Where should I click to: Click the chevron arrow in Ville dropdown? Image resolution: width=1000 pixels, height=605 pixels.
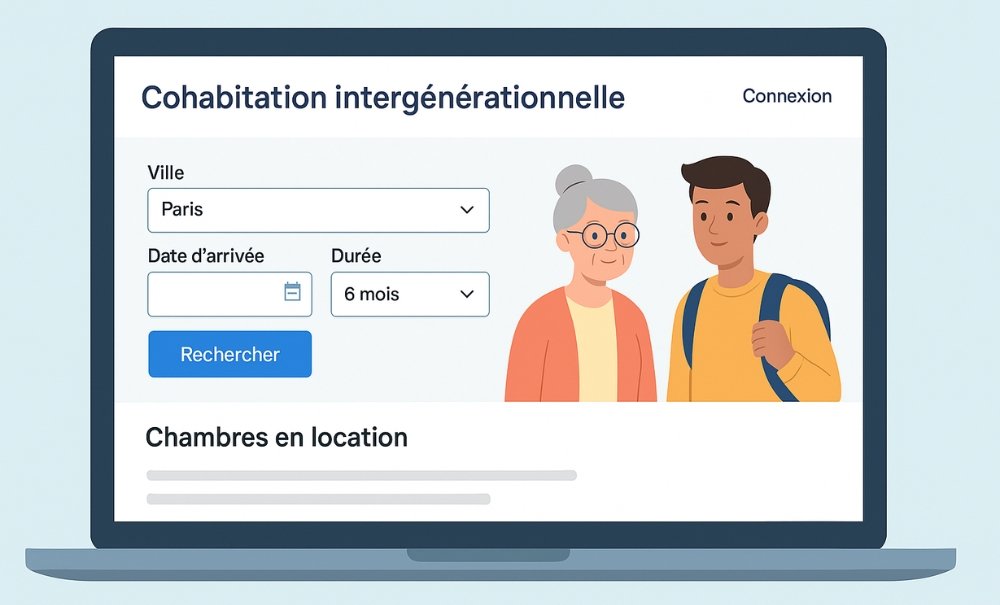[466, 210]
